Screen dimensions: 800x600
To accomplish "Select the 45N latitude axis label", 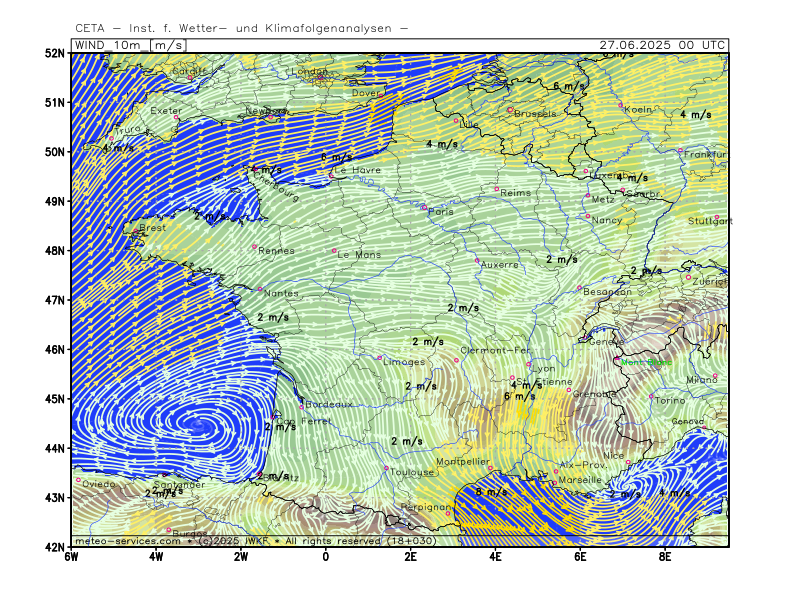I will 55,399.
